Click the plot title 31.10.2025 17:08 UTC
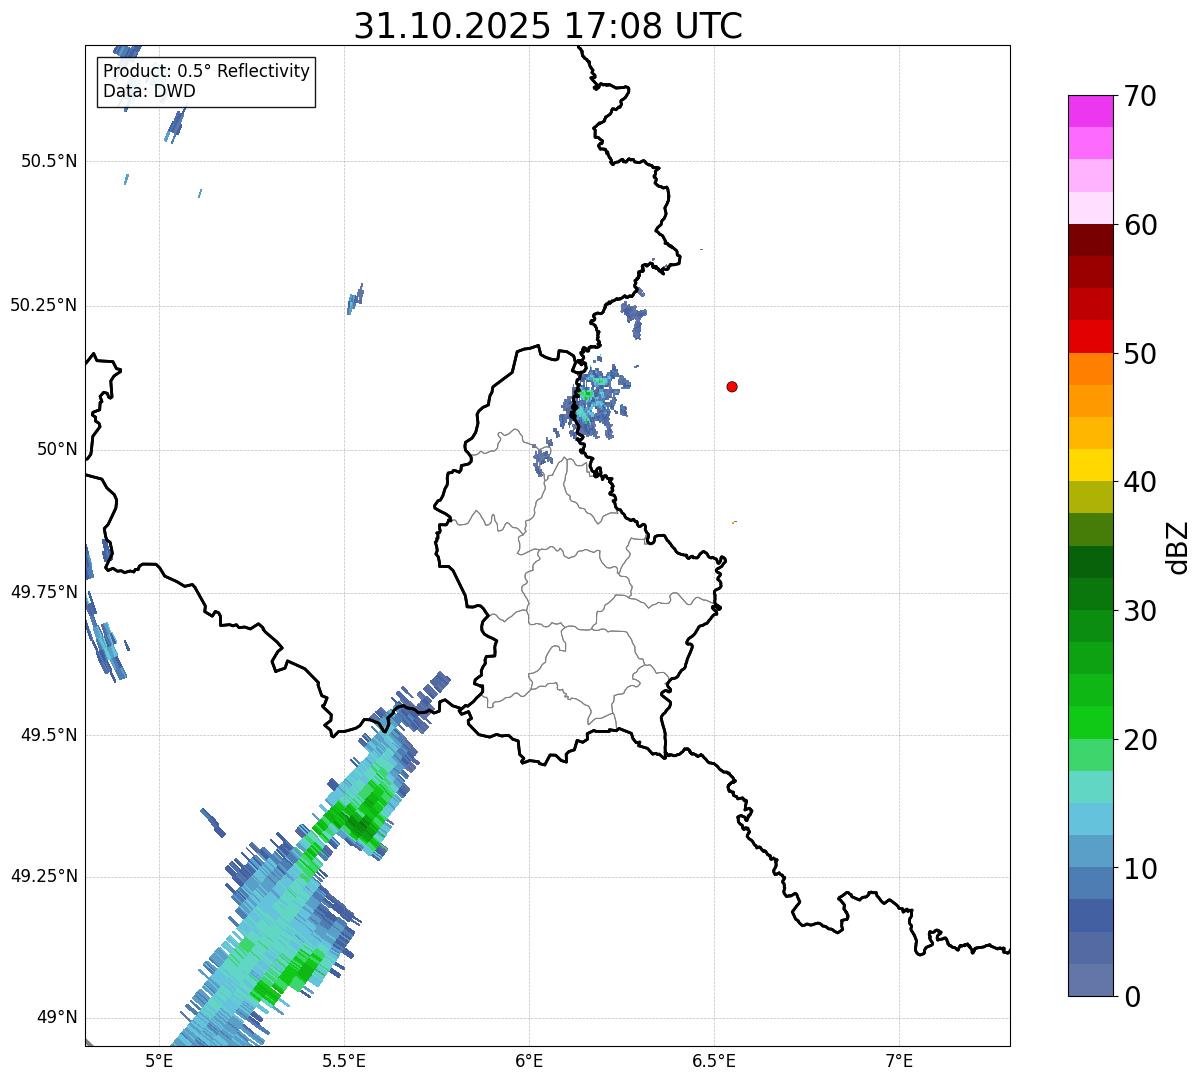Viewport: 1202px width, 1081px height. (548, 26)
